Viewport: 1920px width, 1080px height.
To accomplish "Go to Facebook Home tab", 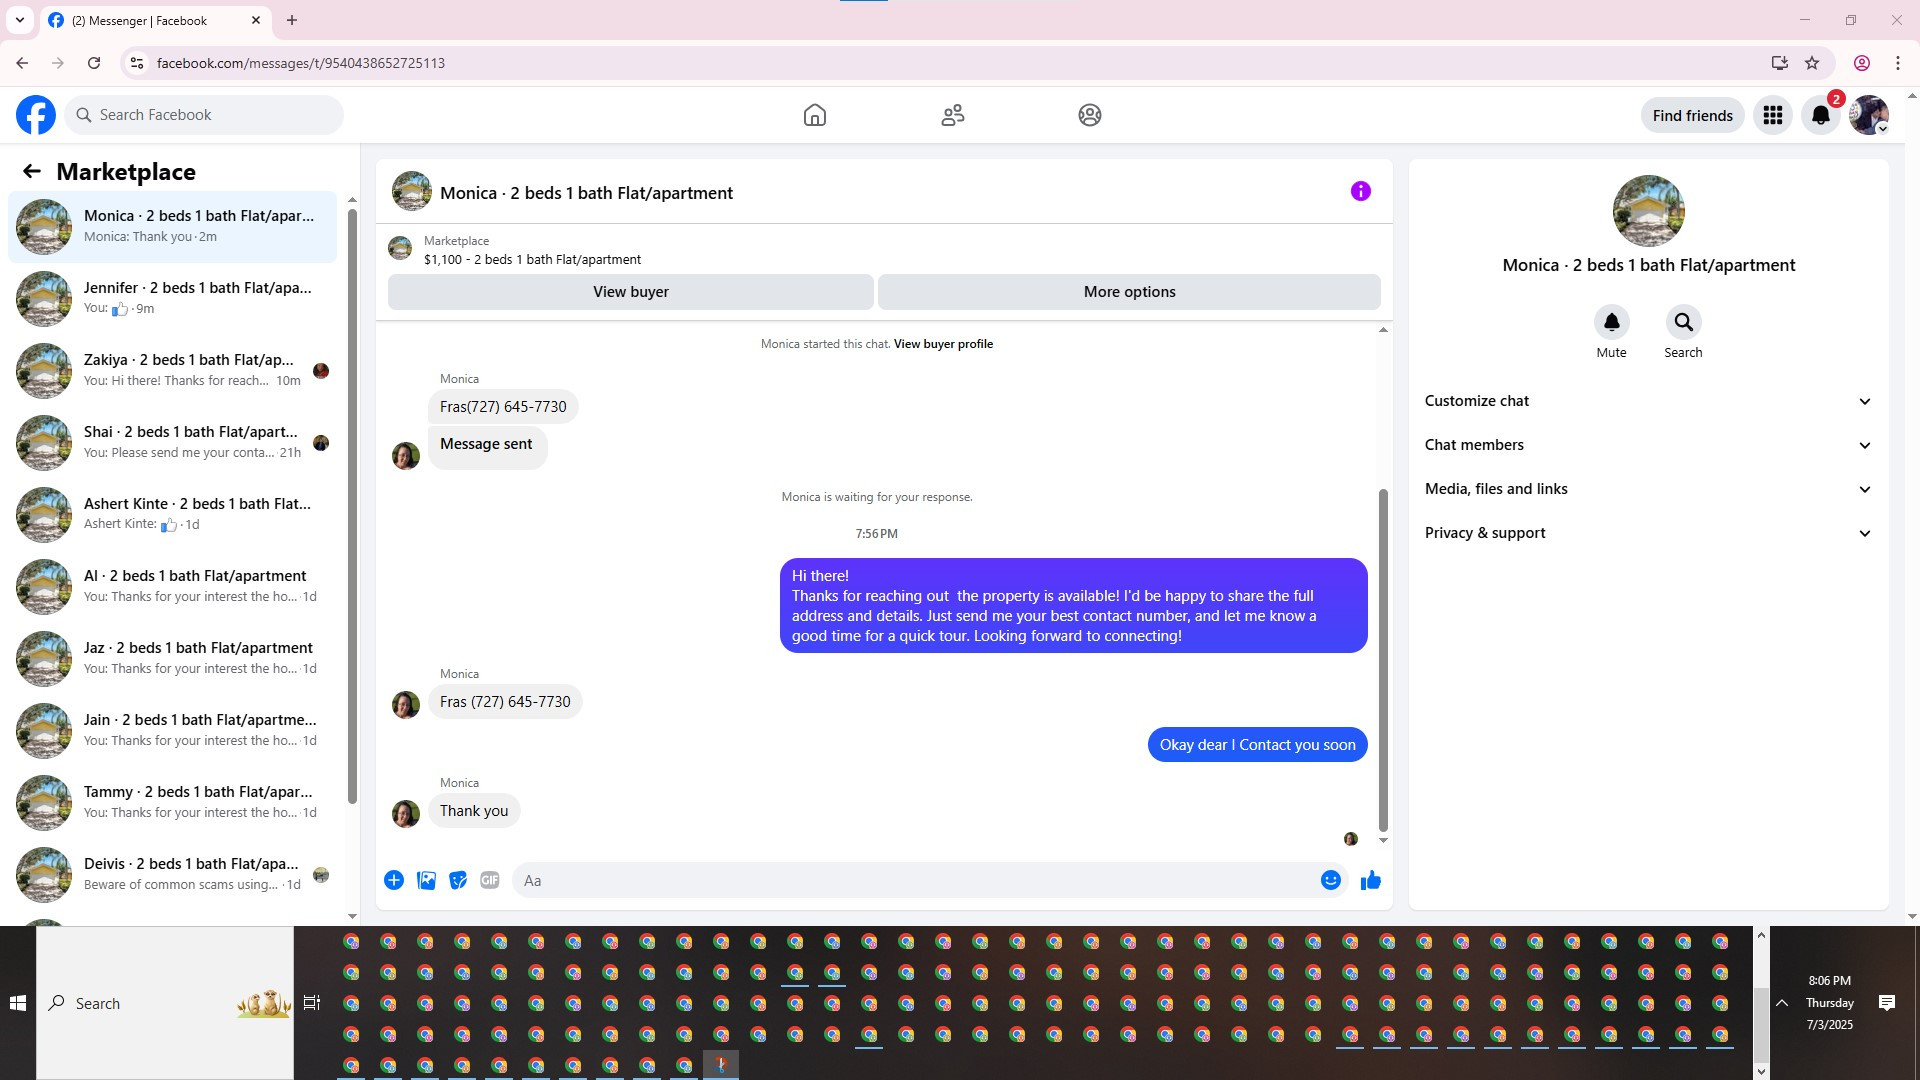I will 814,115.
